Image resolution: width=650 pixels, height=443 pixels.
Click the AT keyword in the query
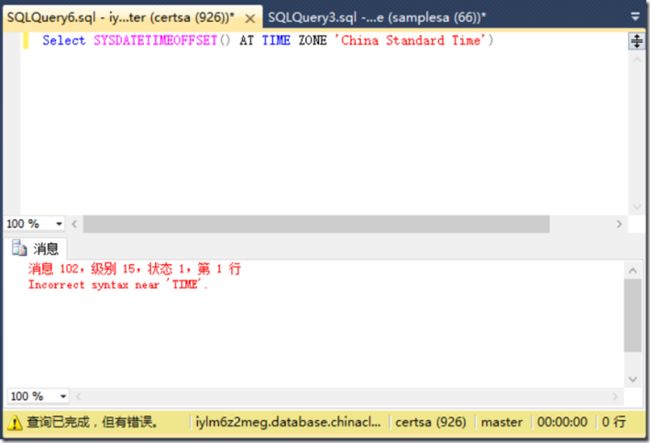click(x=247, y=41)
